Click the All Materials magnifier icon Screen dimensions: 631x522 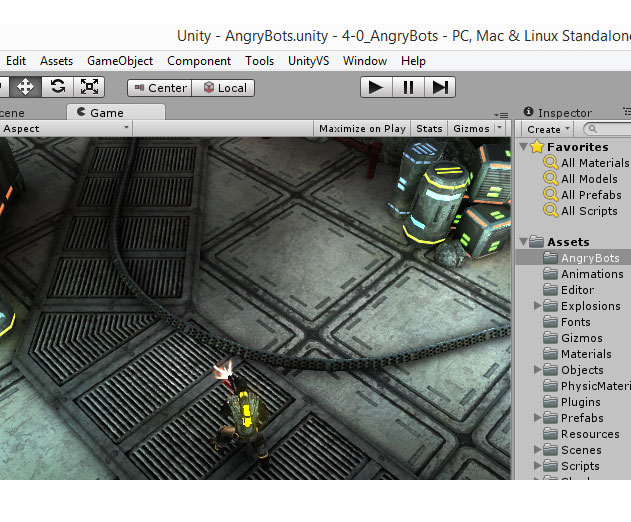551,162
